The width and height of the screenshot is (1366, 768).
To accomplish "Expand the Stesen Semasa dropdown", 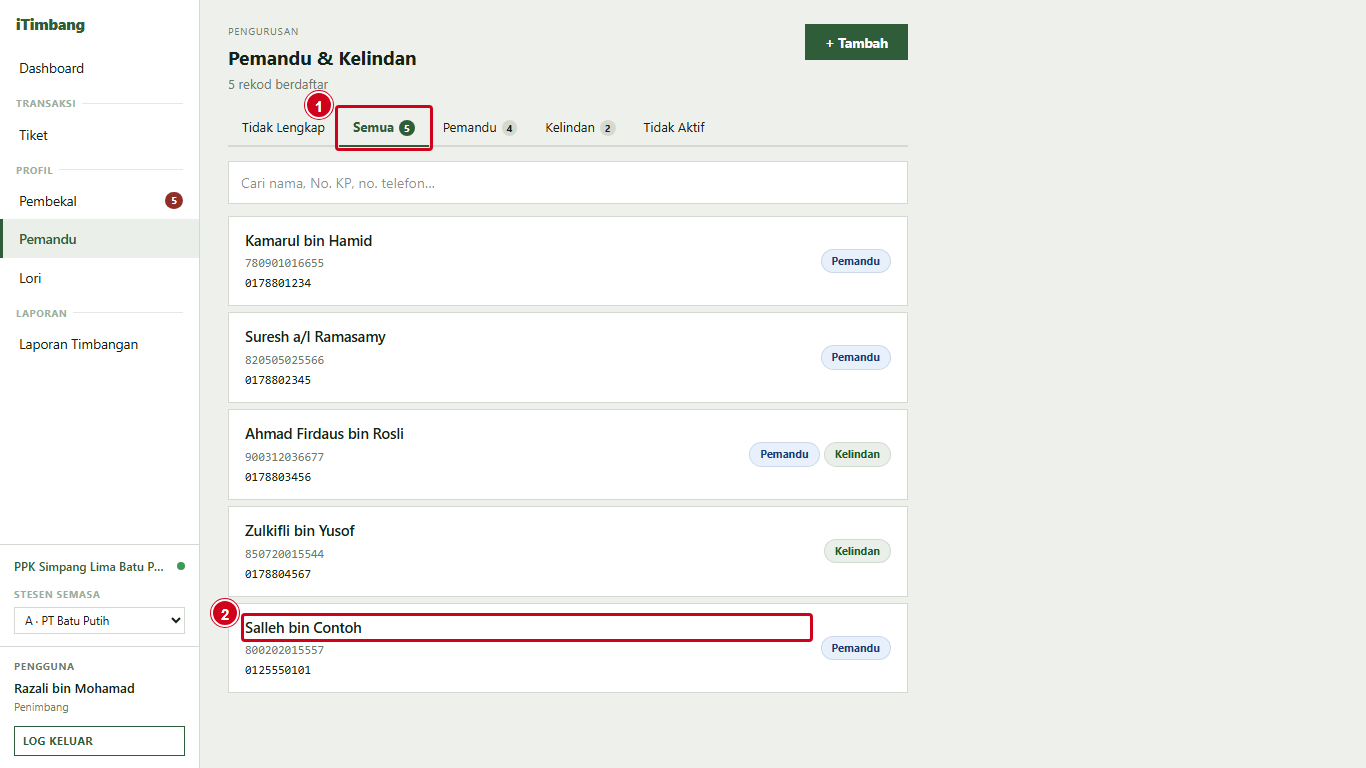I will tap(99, 620).
